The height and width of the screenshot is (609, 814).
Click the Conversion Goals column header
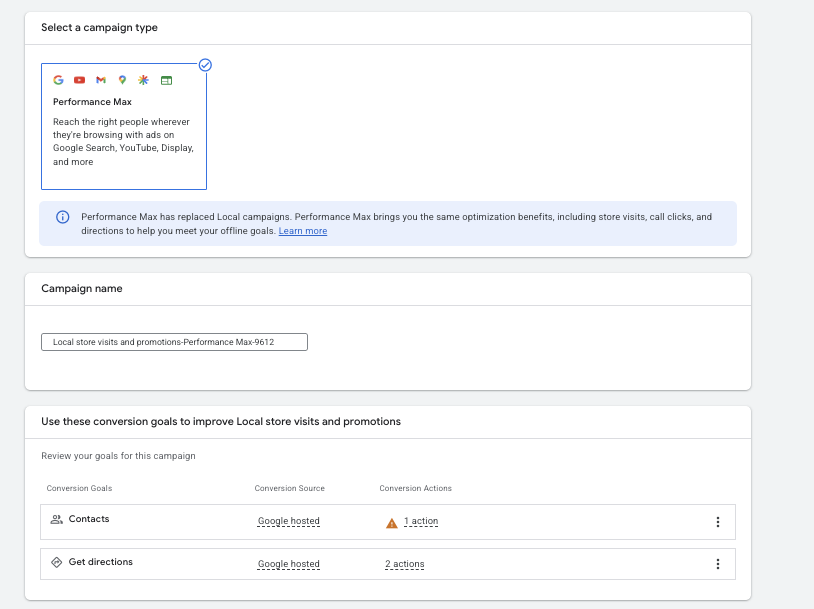(x=79, y=488)
